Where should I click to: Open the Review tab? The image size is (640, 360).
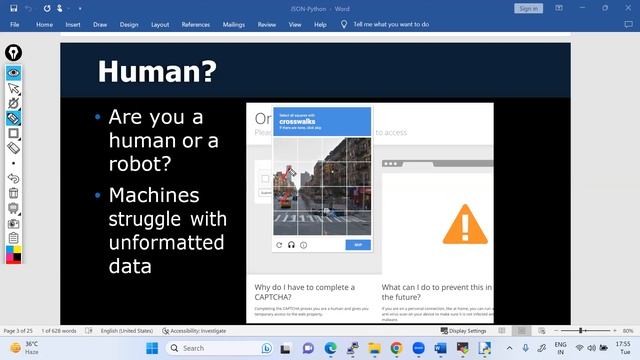267,24
